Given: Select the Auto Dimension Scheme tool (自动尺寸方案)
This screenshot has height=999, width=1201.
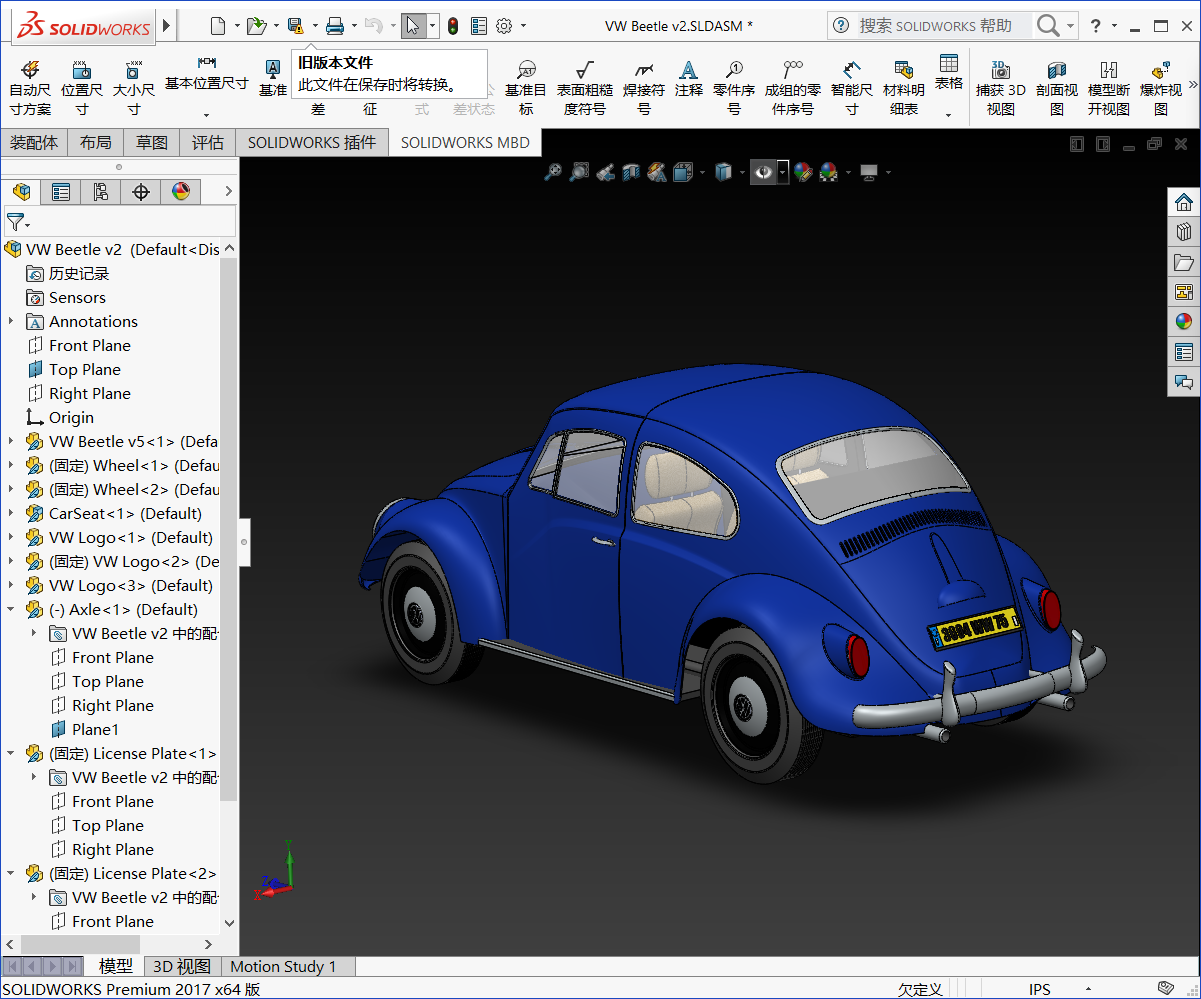Looking at the screenshot, I should tap(30, 88).
